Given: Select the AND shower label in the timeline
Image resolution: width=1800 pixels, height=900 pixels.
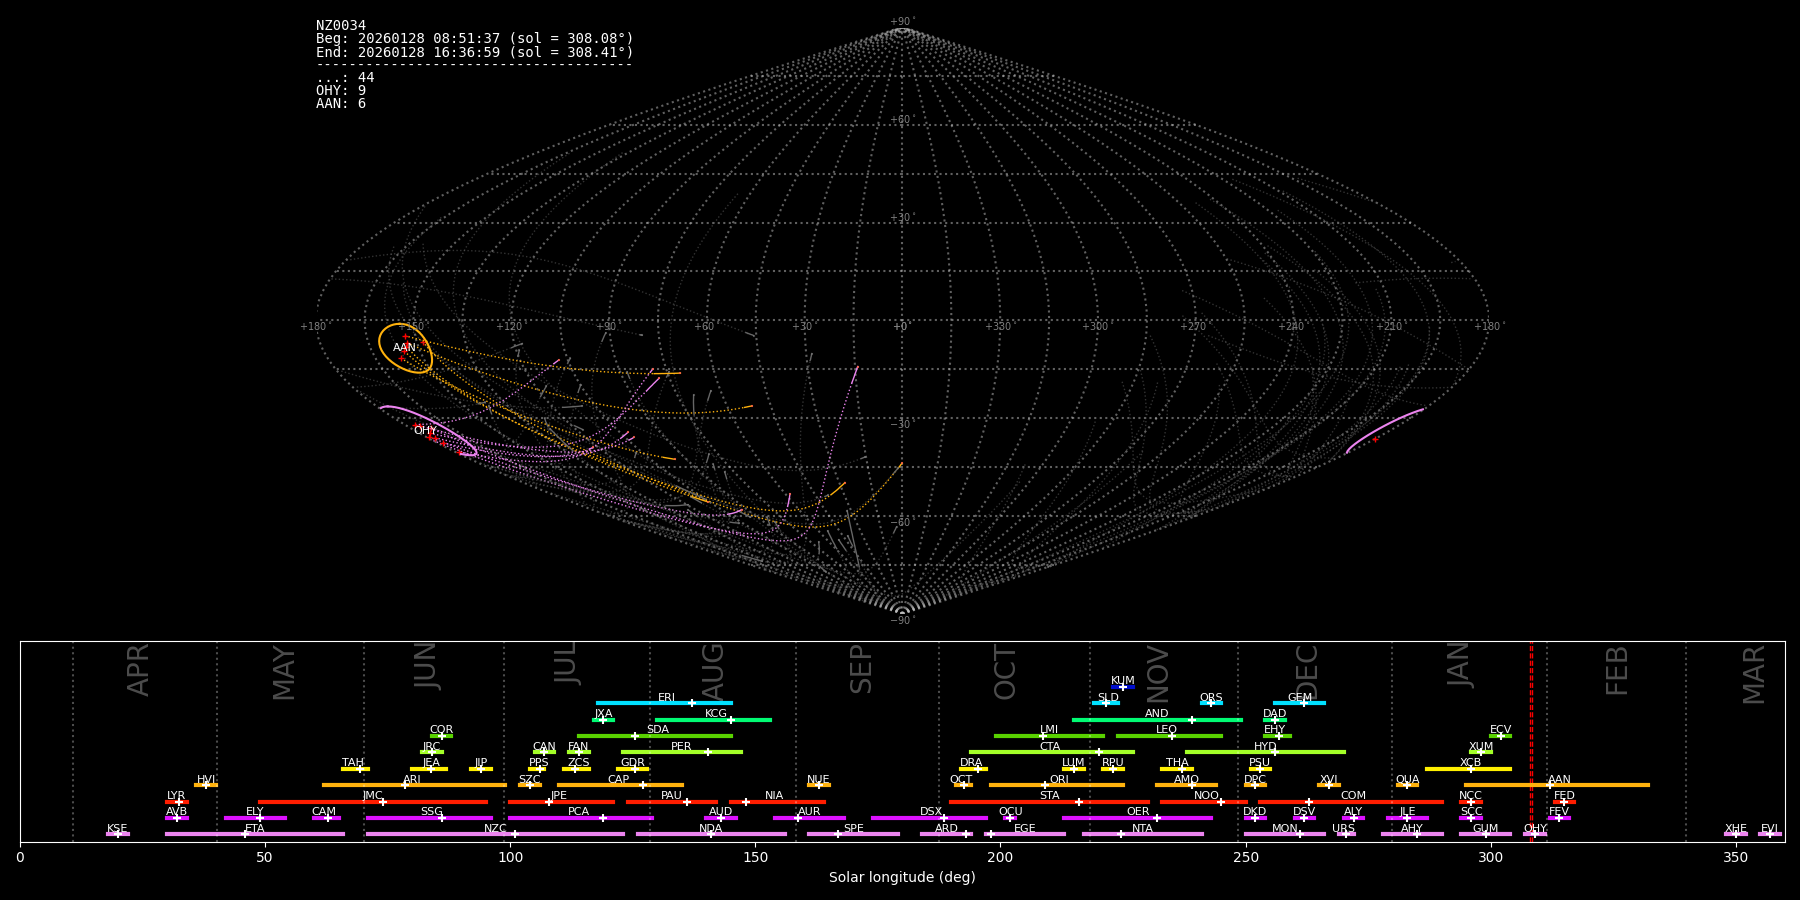Looking at the screenshot, I should click(1157, 714).
